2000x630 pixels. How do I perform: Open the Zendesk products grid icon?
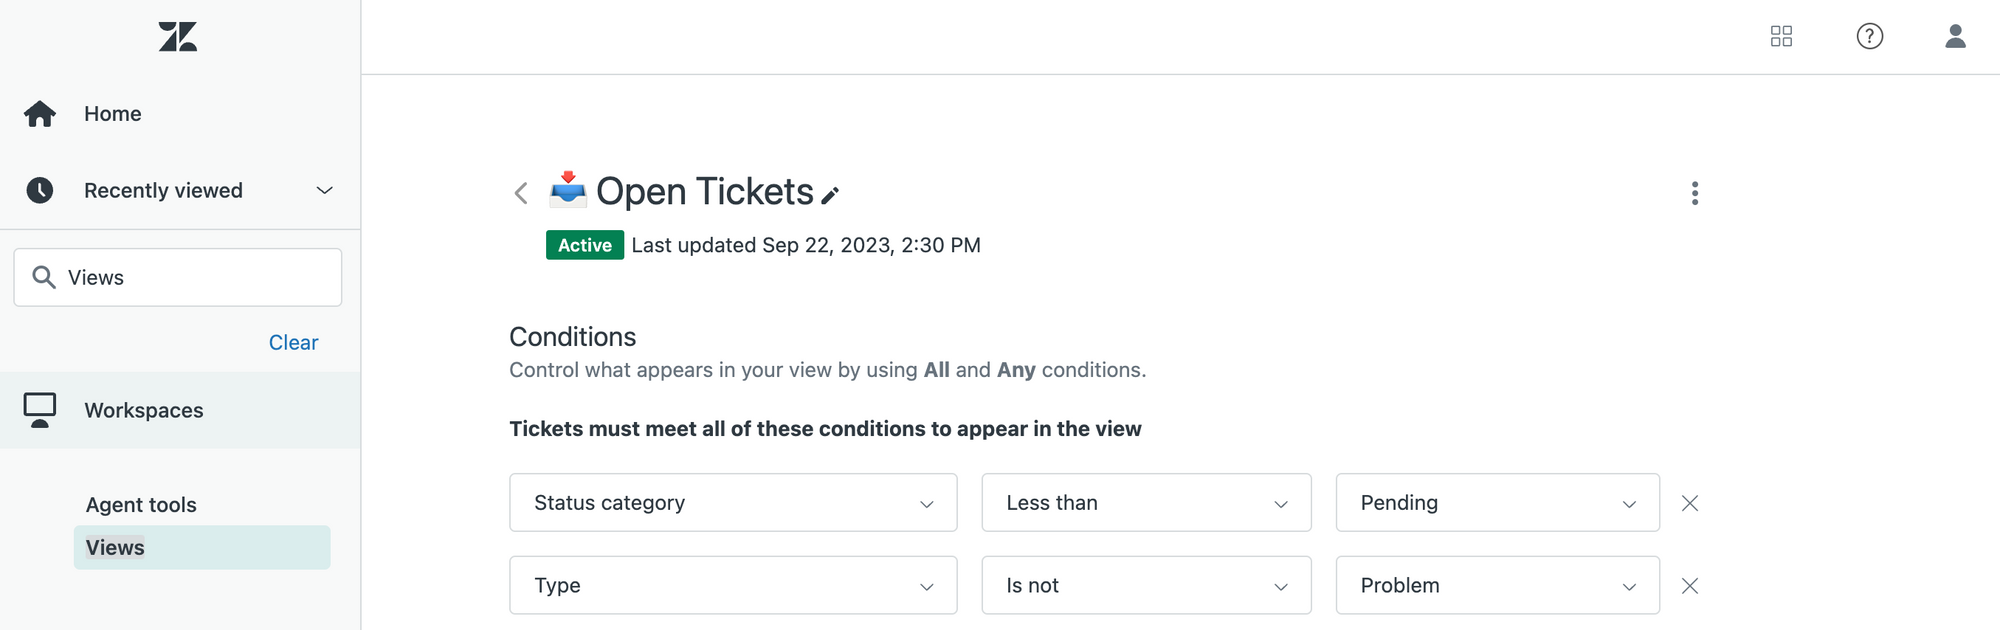pyautogui.click(x=1781, y=37)
